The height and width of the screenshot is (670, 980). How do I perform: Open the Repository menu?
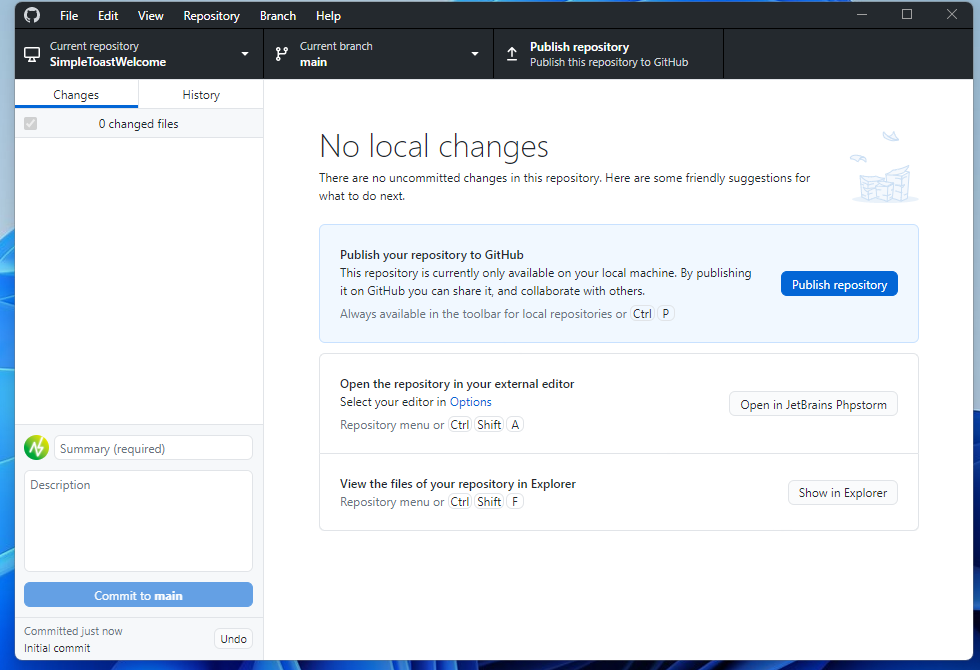[x=211, y=15]
